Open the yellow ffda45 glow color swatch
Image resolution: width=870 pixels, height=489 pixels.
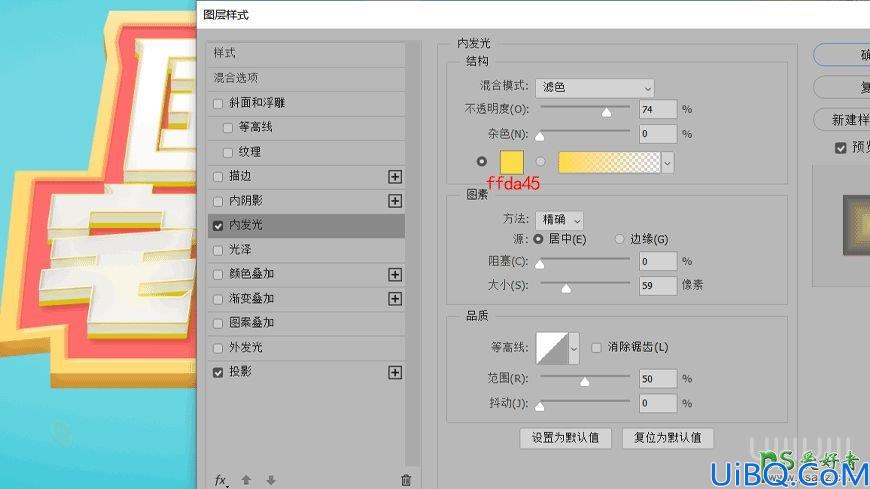click(x=512, y=162)
